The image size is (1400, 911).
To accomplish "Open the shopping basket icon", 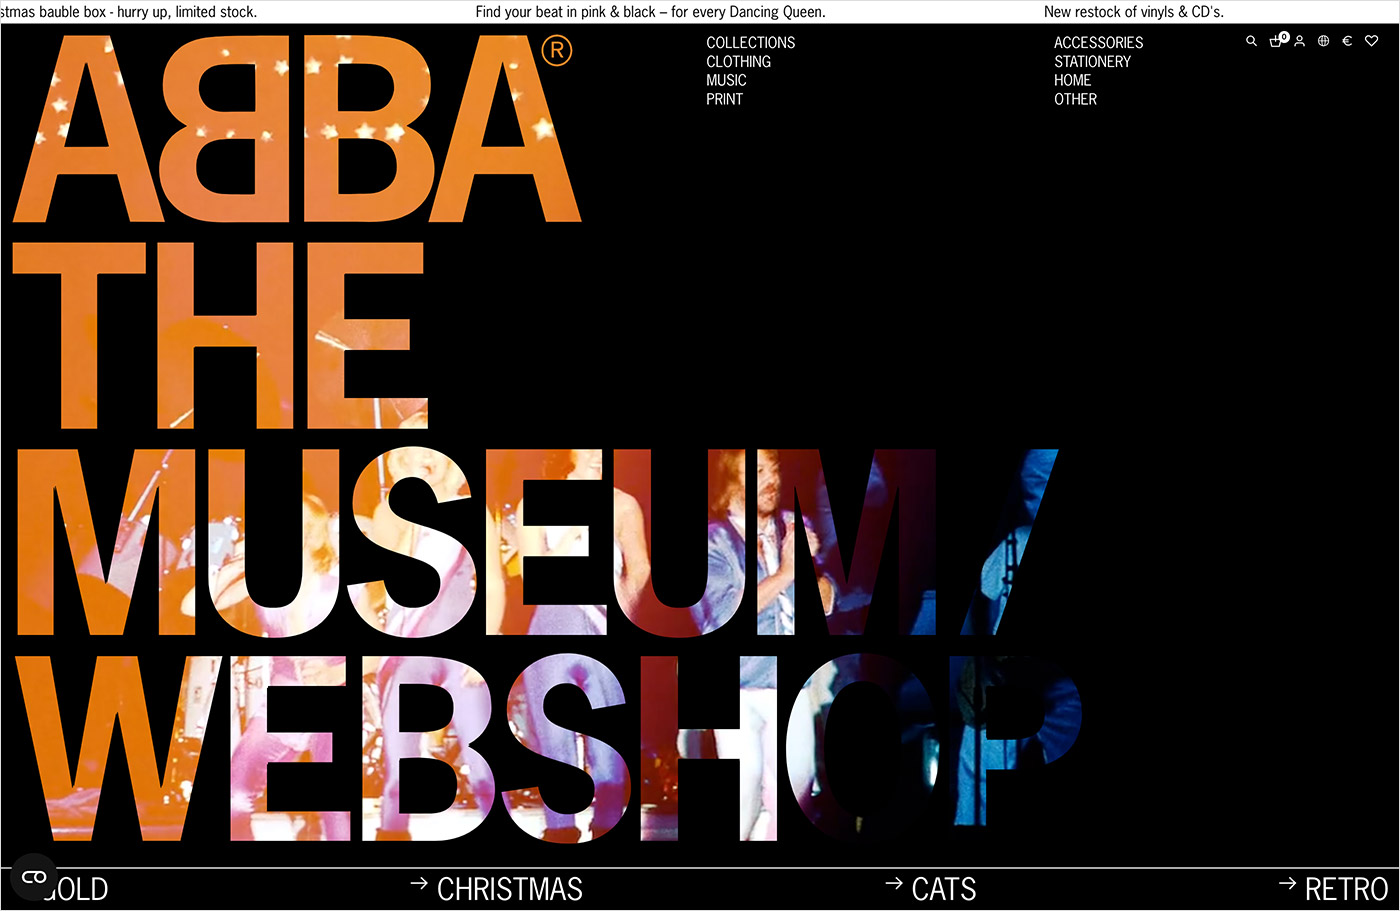I will point(1277,41).
